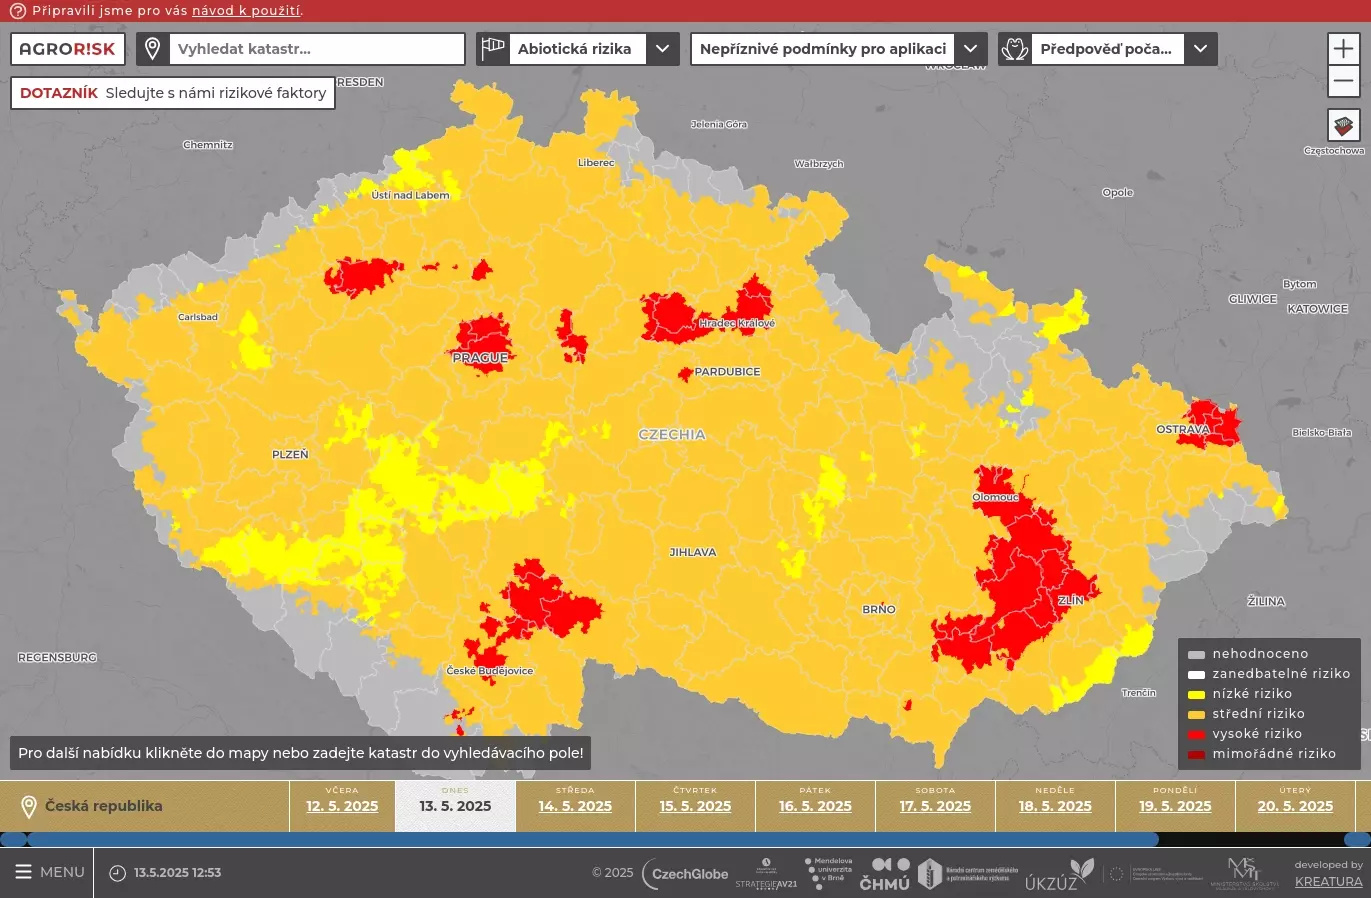This screenshot has width=1371, height=898.
Task: Open the hamburger MENU
Action: tap(49, 872)
